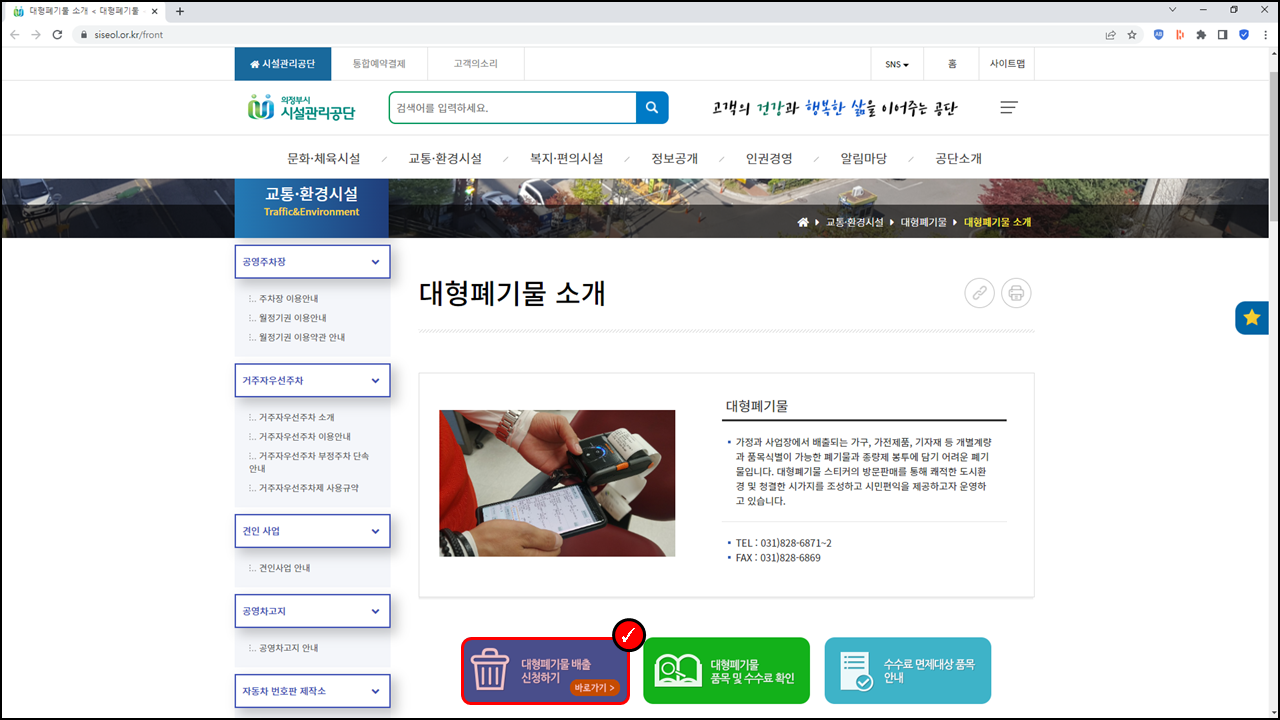The height and width of the screenshot is (720, 1280).
Task: Open 수수료 면제대상 품목 안내
Action: coord(908,671)
